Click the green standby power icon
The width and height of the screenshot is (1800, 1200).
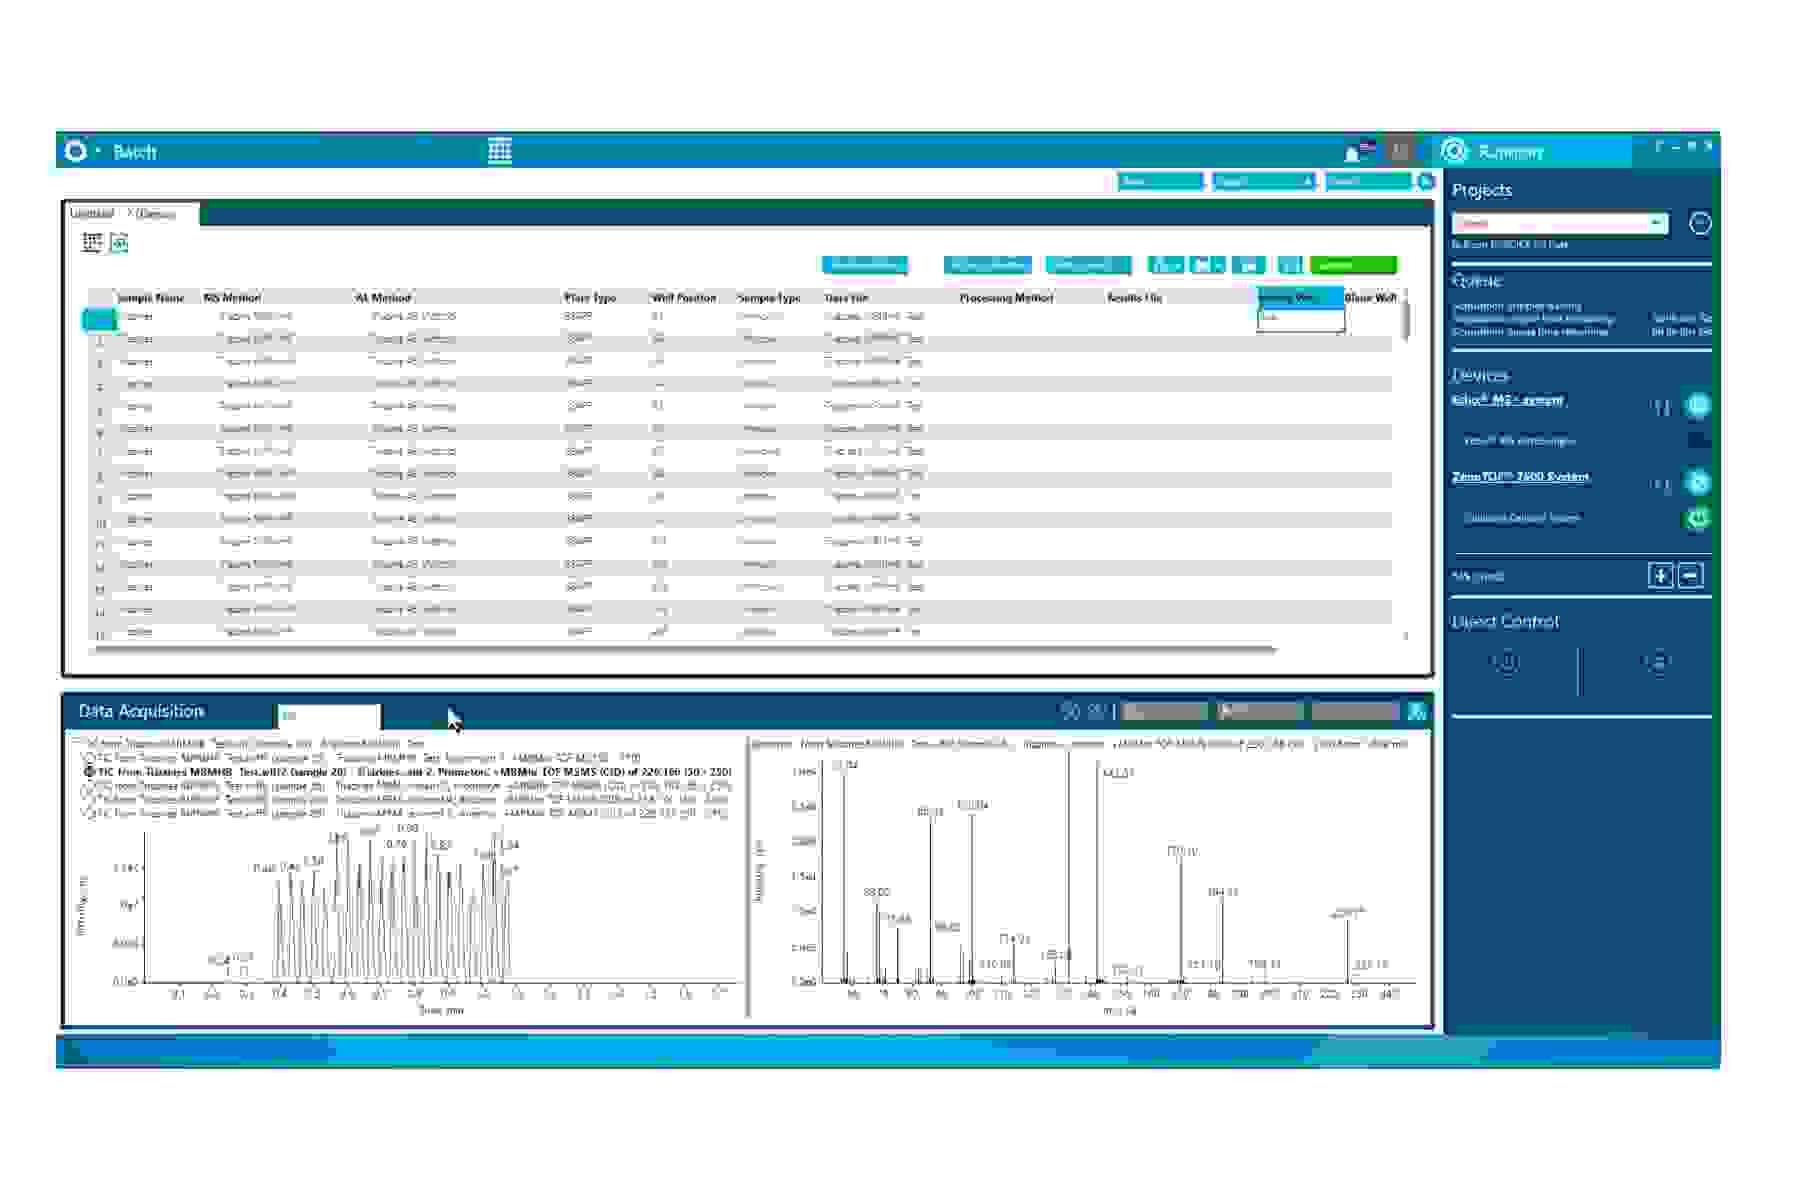tap(1697, 518)
